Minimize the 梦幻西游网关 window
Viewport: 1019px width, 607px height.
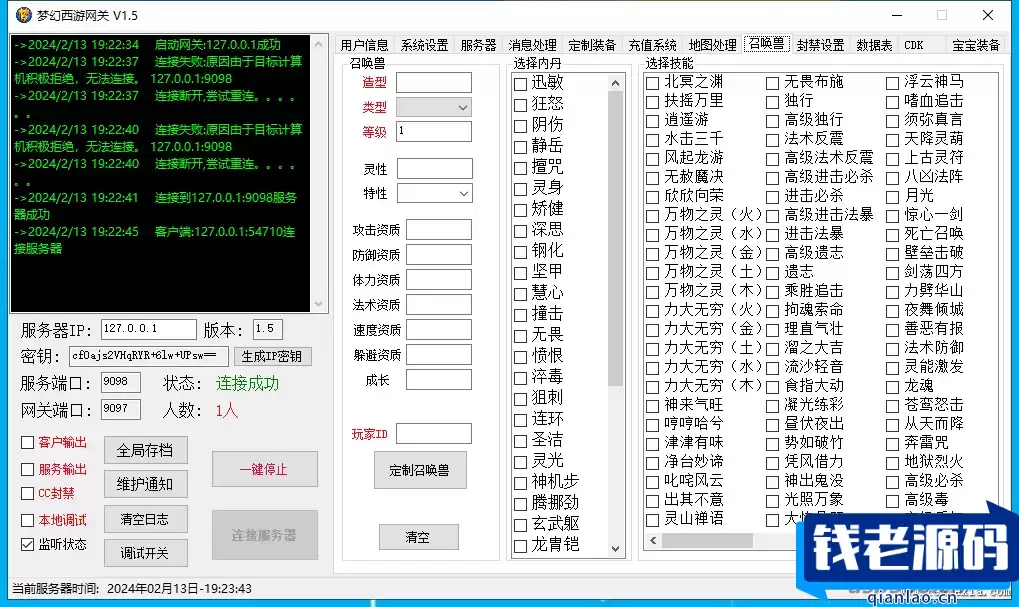coord(897,15)
